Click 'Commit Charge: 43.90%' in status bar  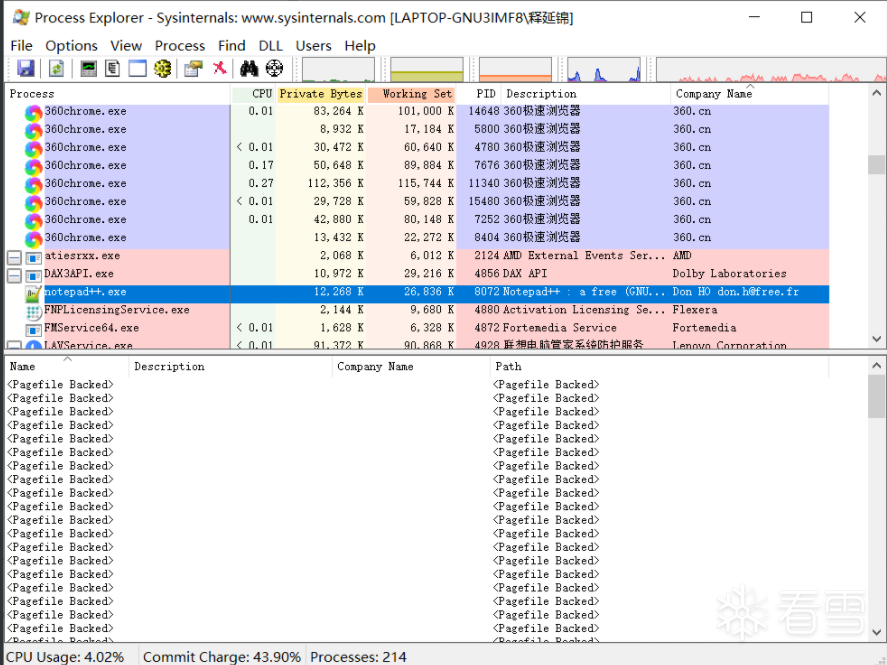(222, 657)
